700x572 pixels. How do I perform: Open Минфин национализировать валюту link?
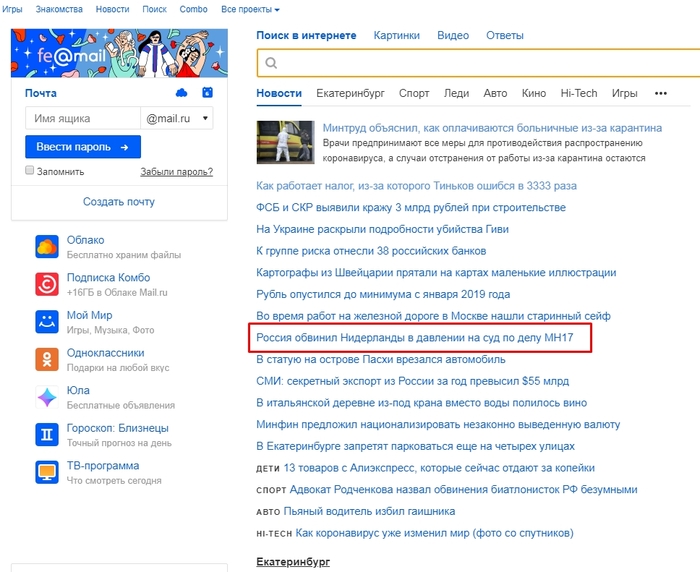[x=438, y=425]
